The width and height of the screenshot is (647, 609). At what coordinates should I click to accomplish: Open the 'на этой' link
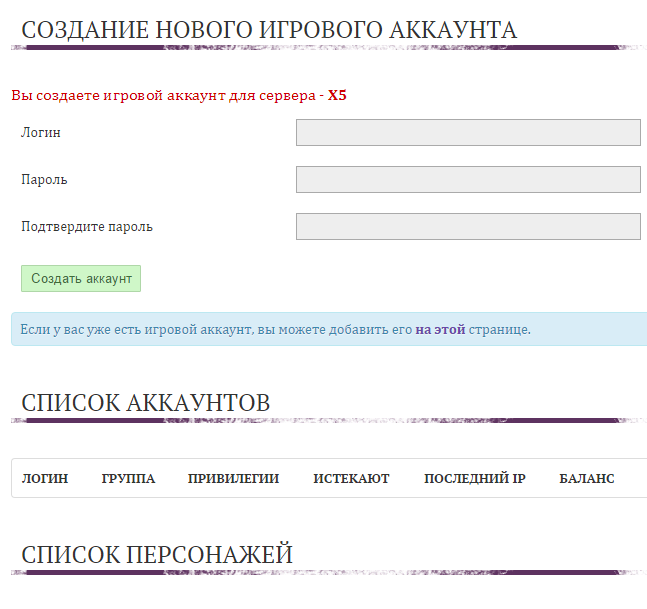click(440, 330)
